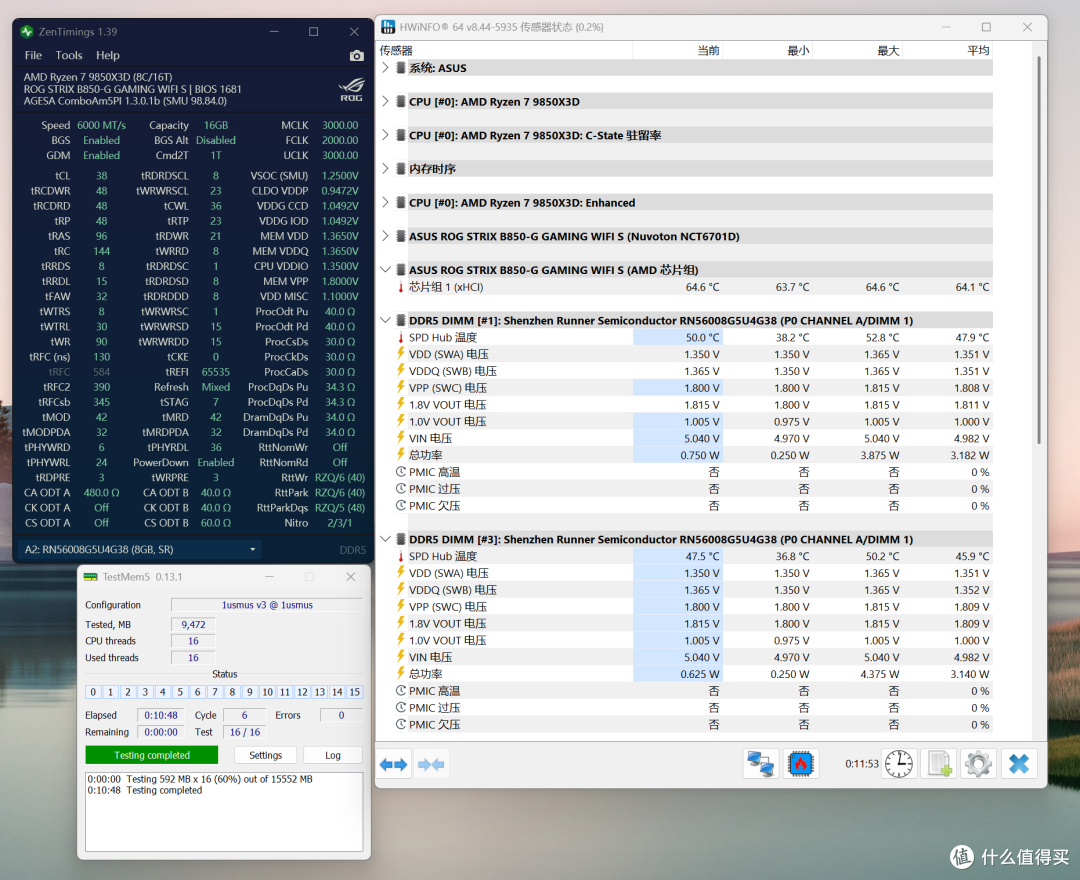
Task: Expand the C-State 驻留率 group
Action: tap(386, 135)
